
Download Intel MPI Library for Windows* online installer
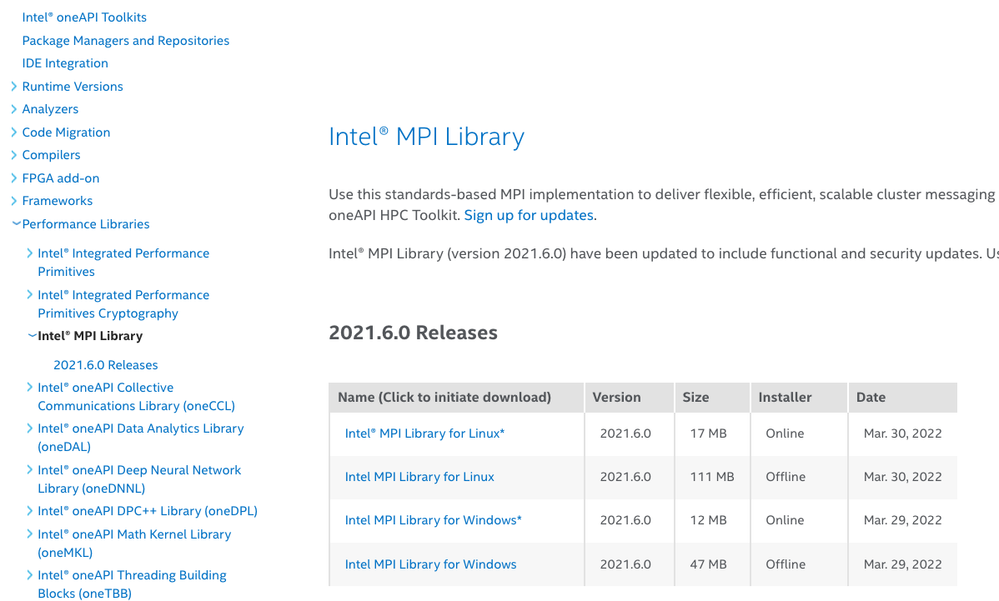click(433, 520)
